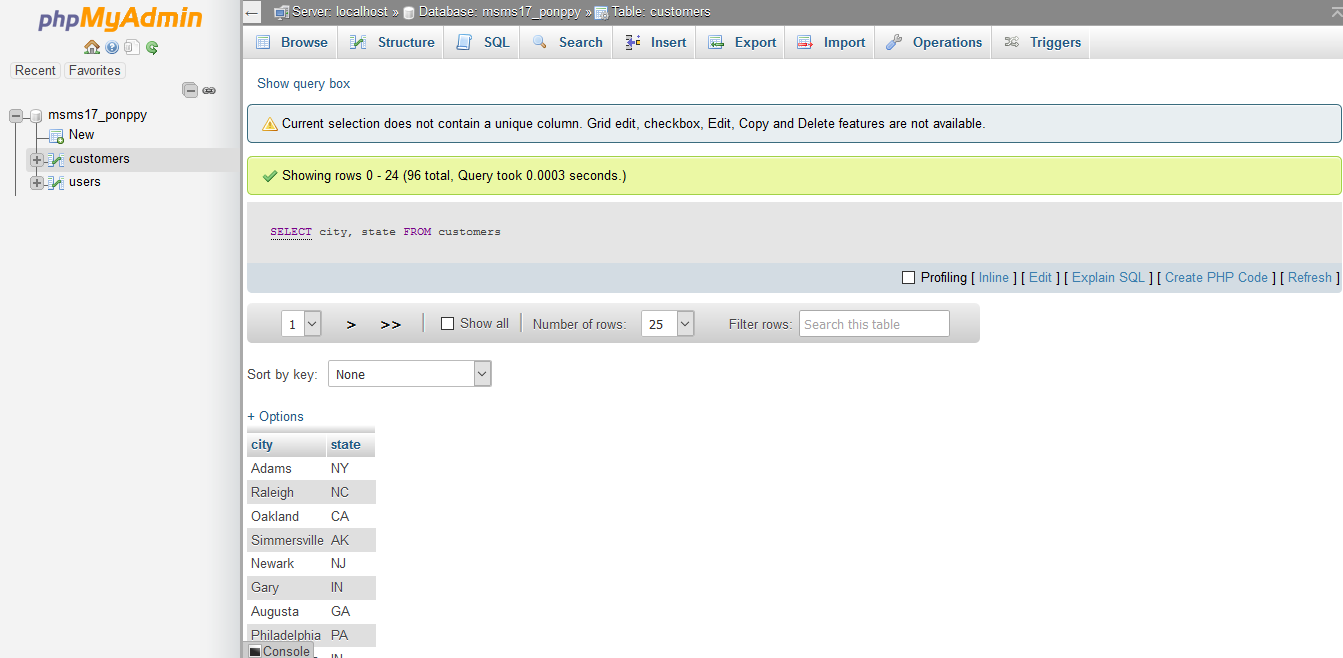Screen dimensions: 1343x658
Task: Click the Raleigh city cell
Action: pos(287,492)
